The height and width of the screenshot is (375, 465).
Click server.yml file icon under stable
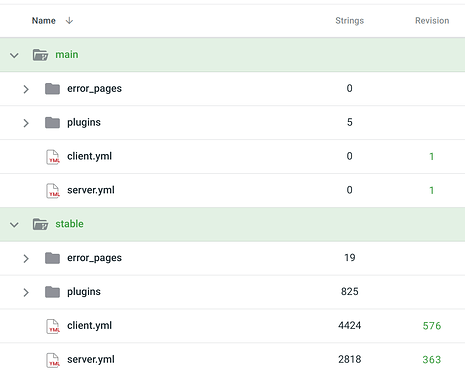pos(53,360)
